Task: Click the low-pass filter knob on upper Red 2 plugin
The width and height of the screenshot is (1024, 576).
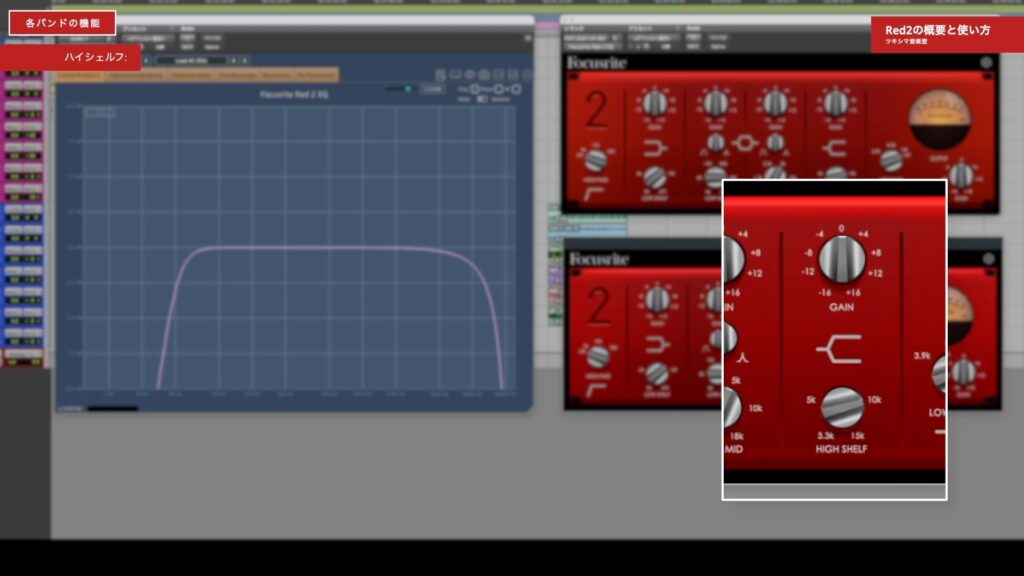Action: pos(891,160)
